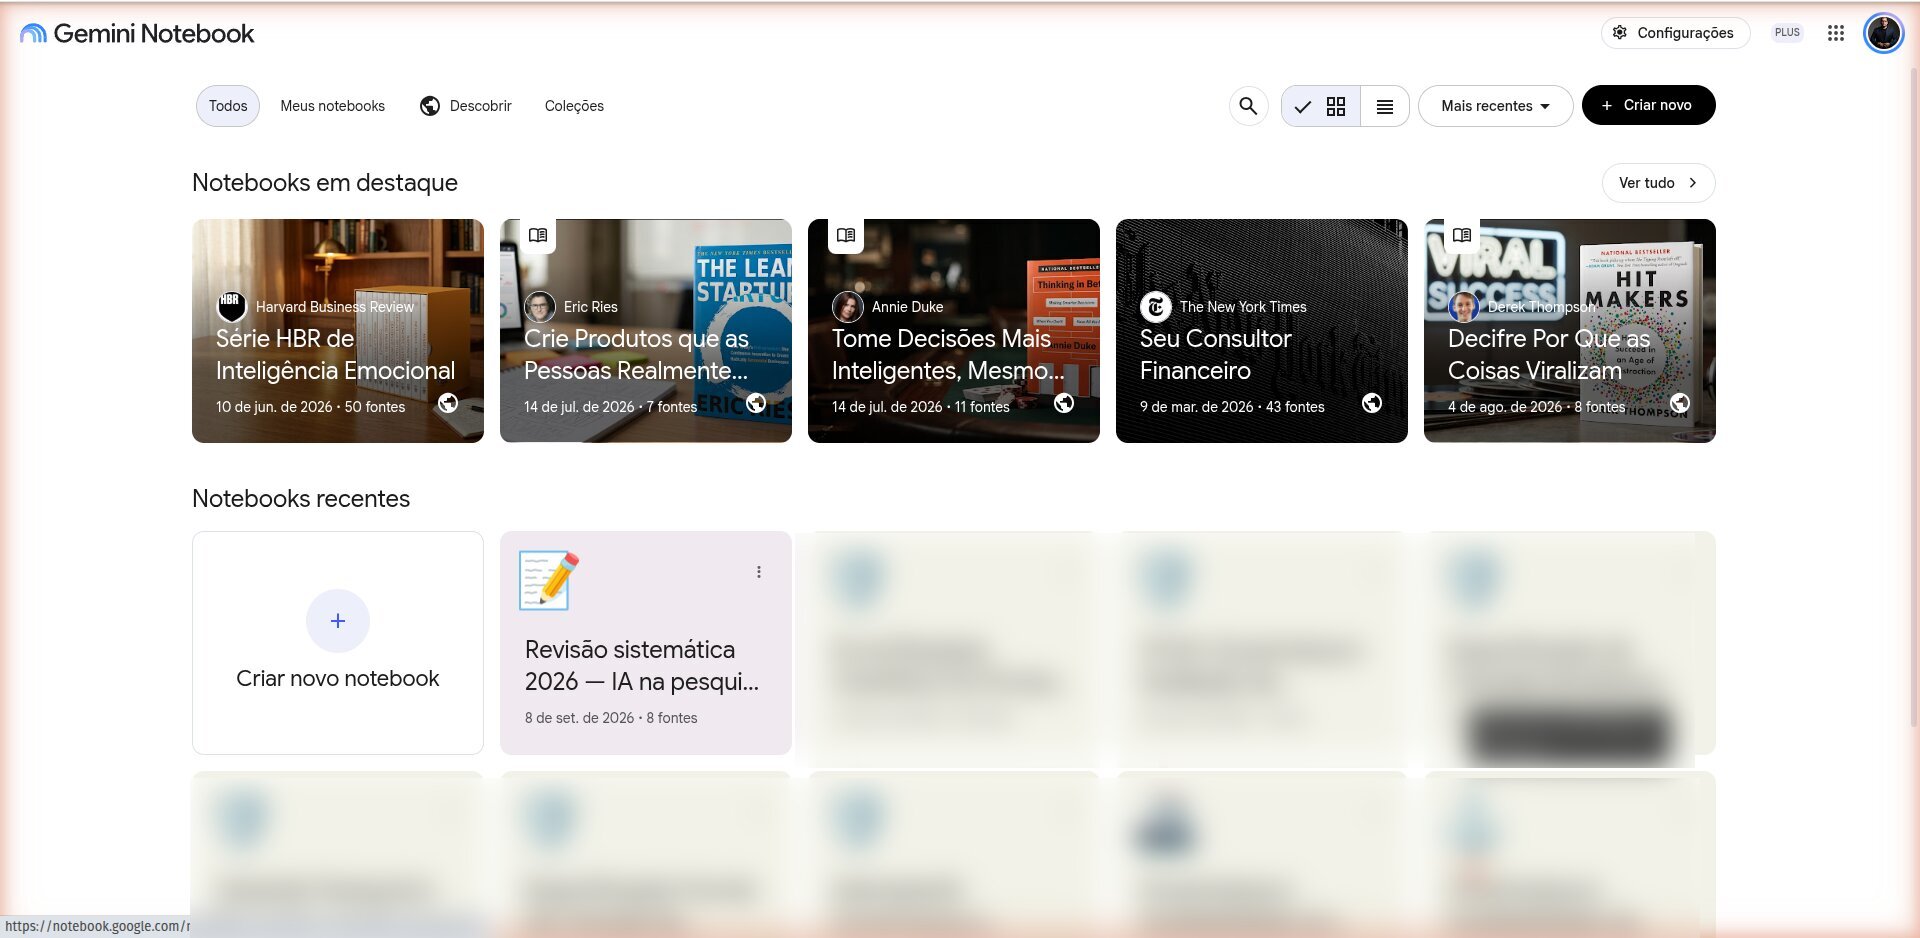Open the Coleções tab
Viewport: 1920px width, 938px height.
pyautogui.click(x=574, y=106)
